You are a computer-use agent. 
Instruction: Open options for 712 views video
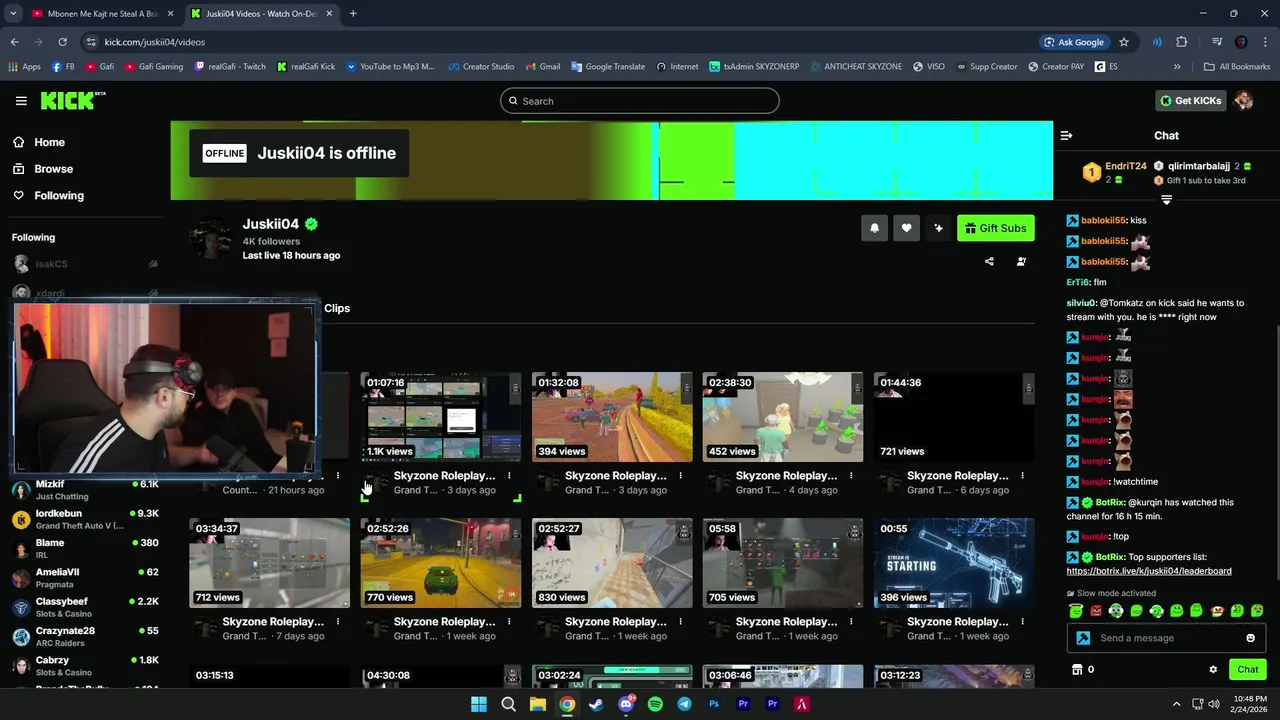338,622
